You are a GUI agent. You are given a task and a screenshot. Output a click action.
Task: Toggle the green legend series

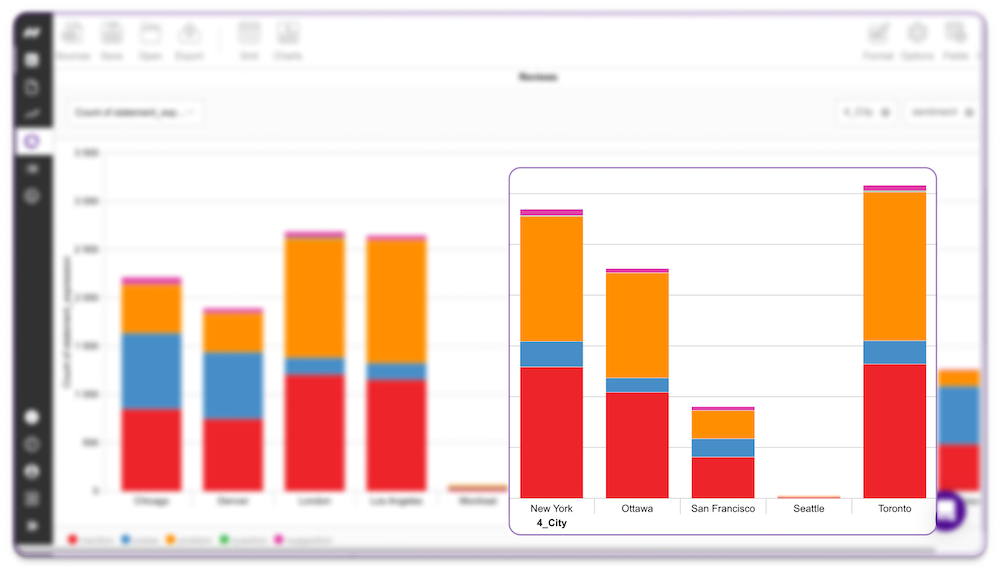[243, 540]
